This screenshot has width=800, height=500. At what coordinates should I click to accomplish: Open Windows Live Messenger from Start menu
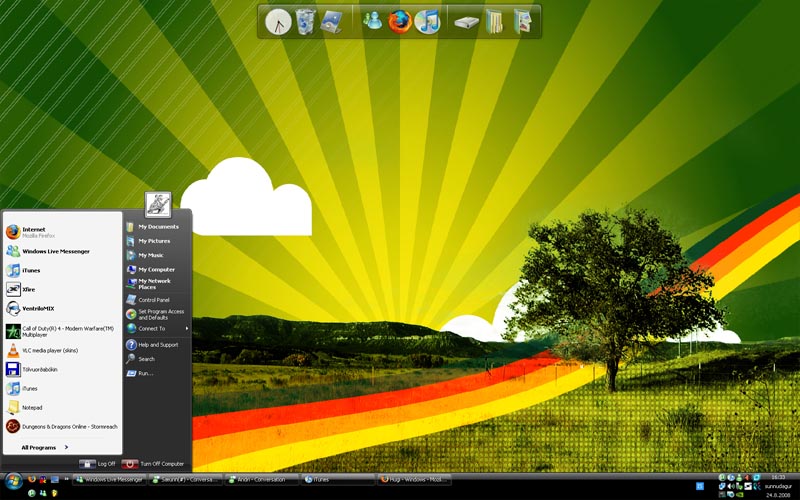[62, 251]
